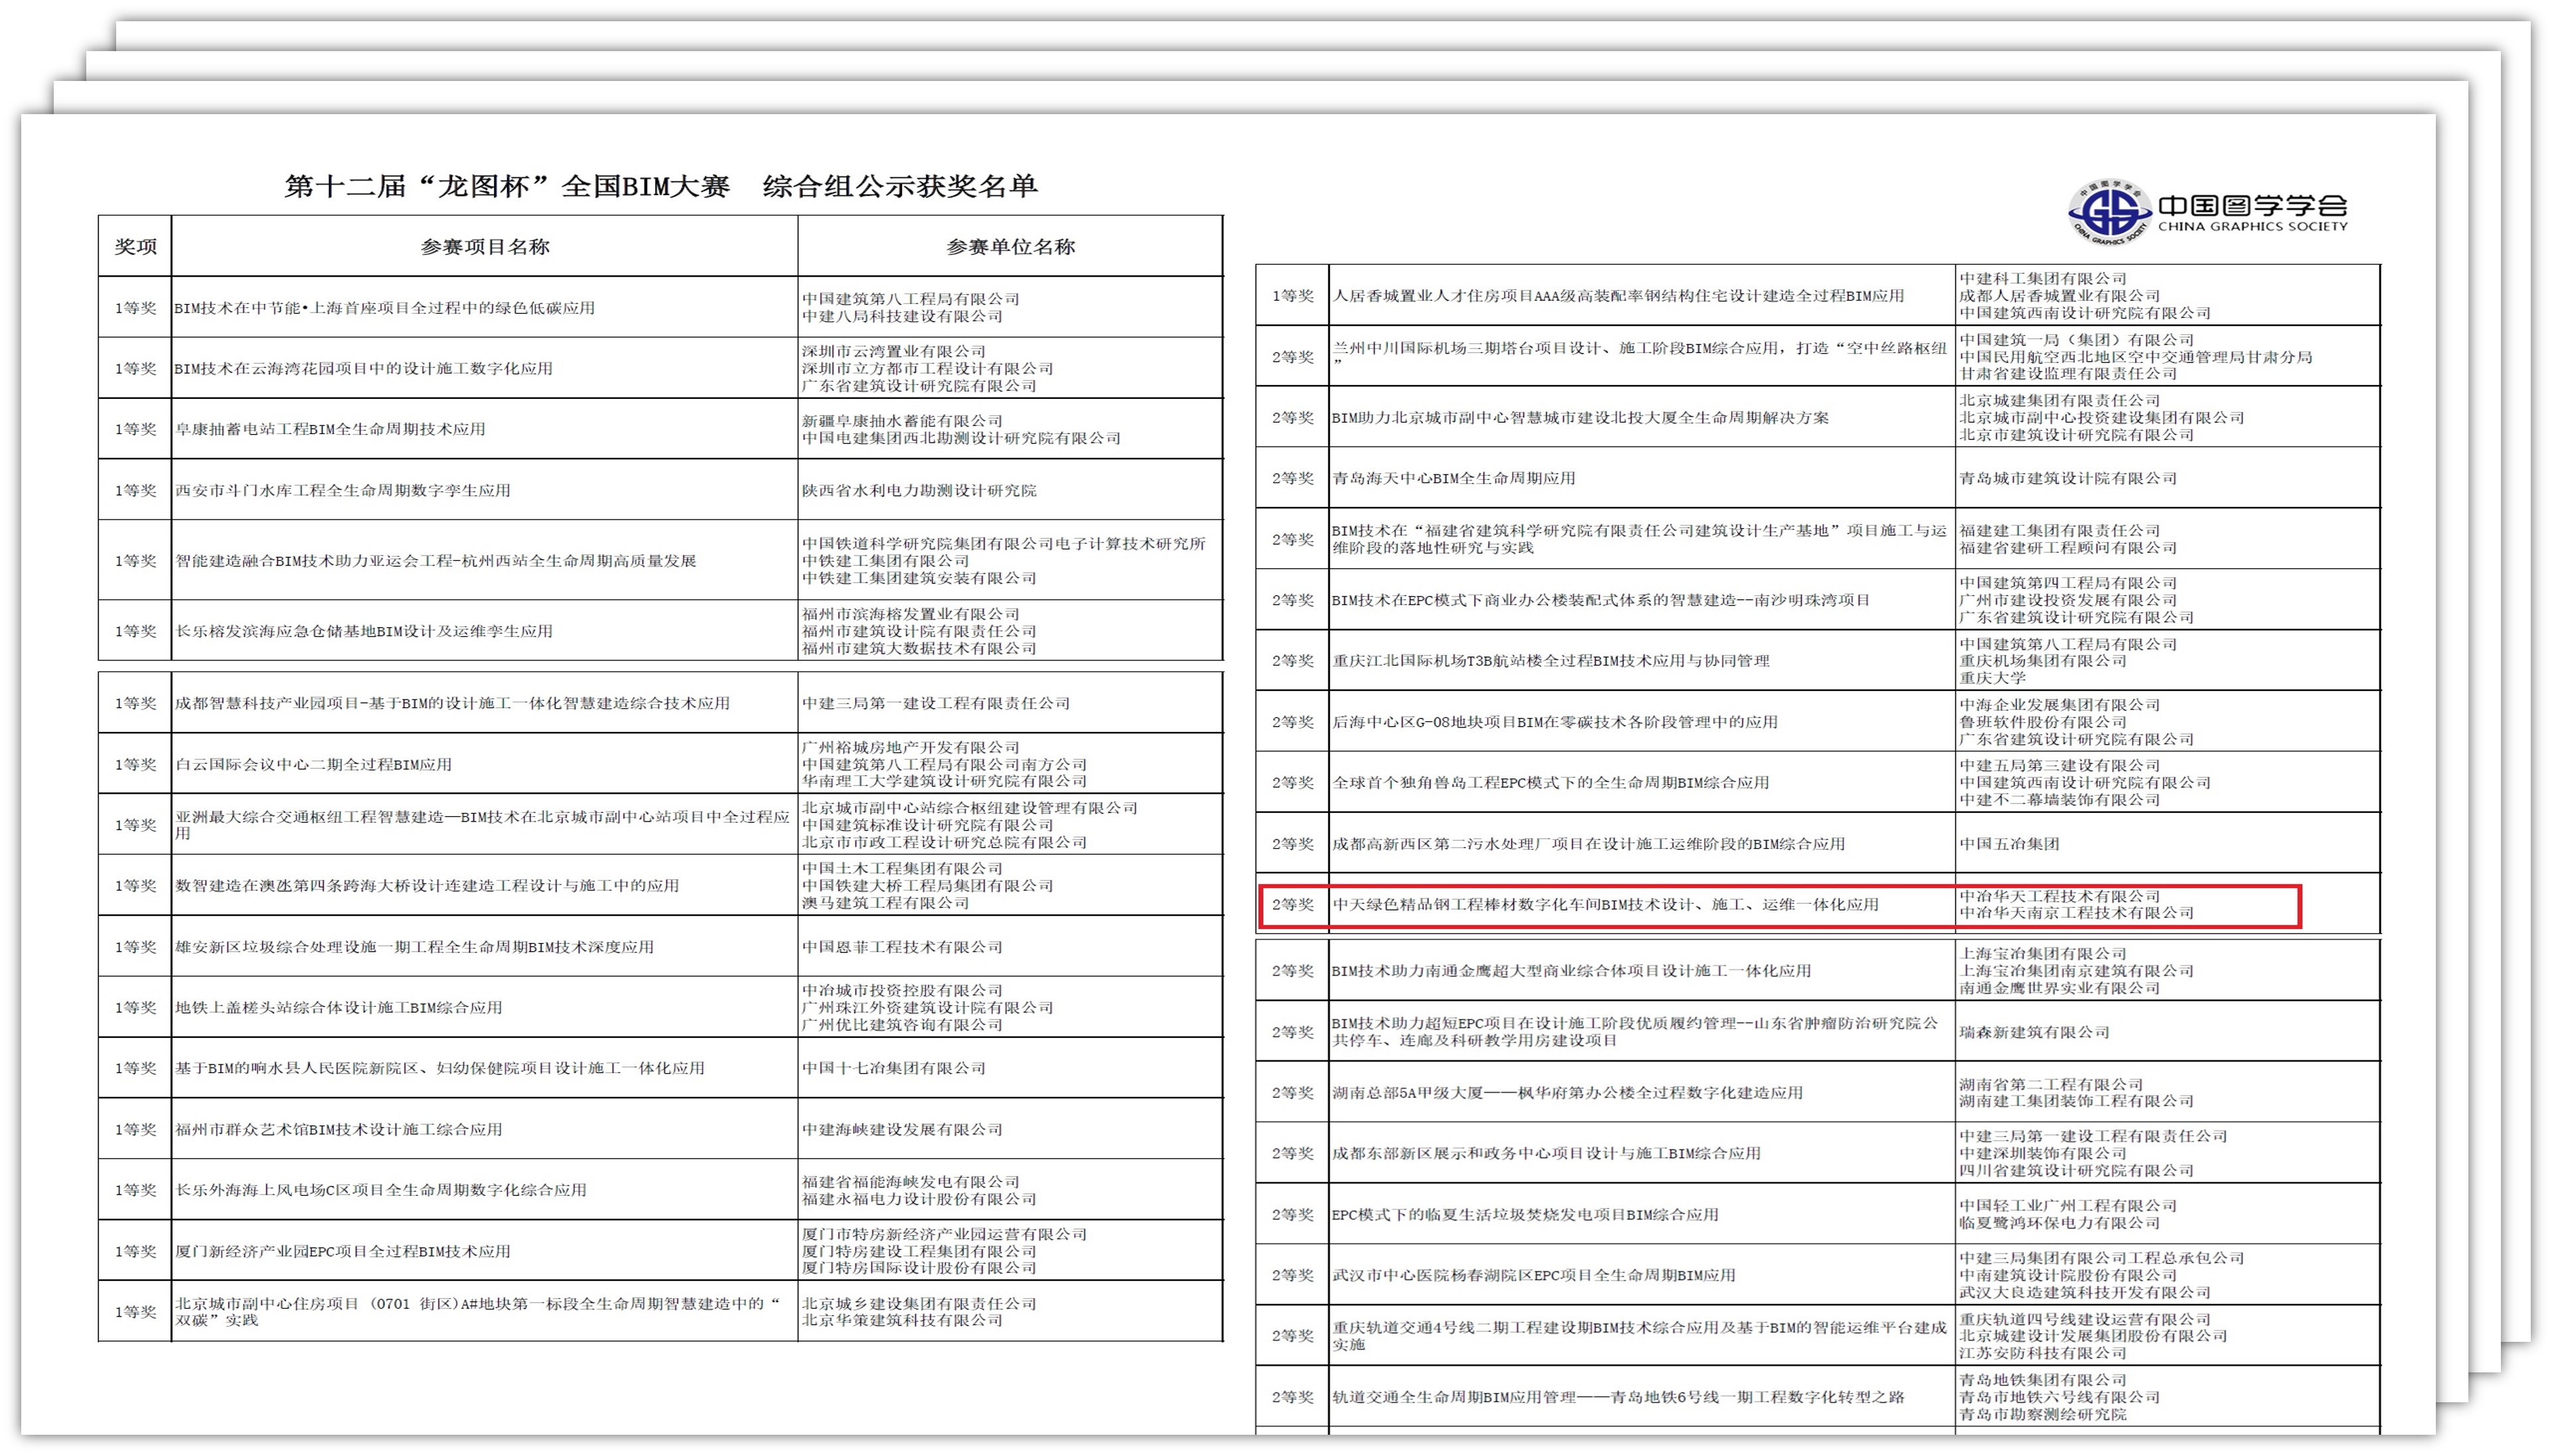Select 成都高新西区第二污水处理厂 row
The height and width of the screenshot is (1456, 2552).
[1818, 843]
